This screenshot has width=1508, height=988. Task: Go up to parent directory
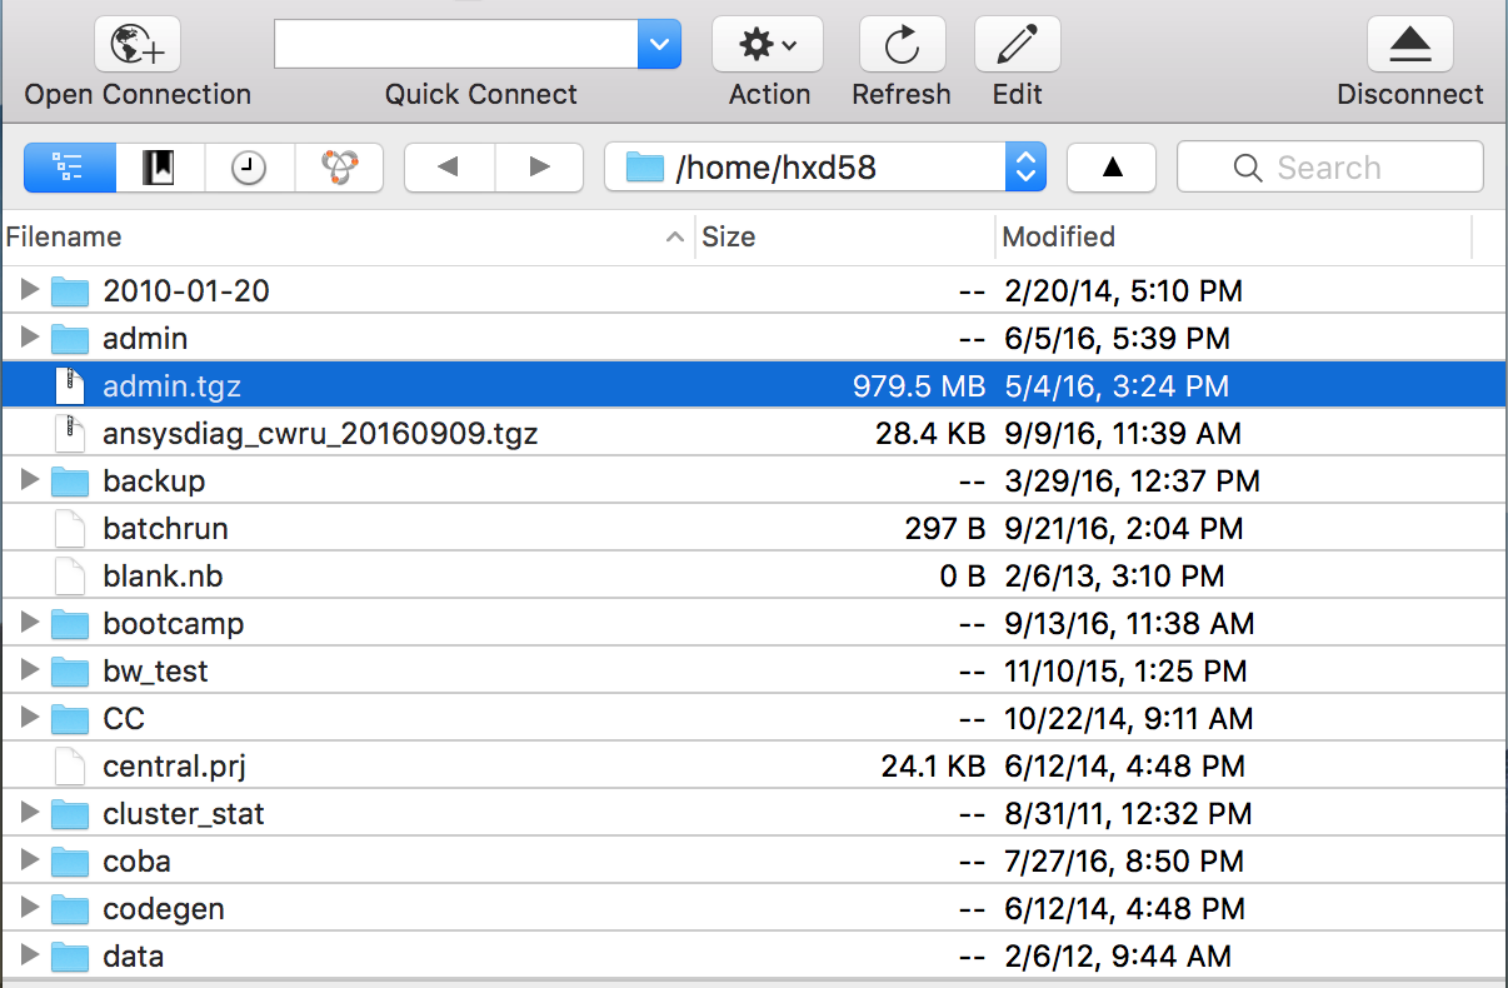pos(1112,167)
